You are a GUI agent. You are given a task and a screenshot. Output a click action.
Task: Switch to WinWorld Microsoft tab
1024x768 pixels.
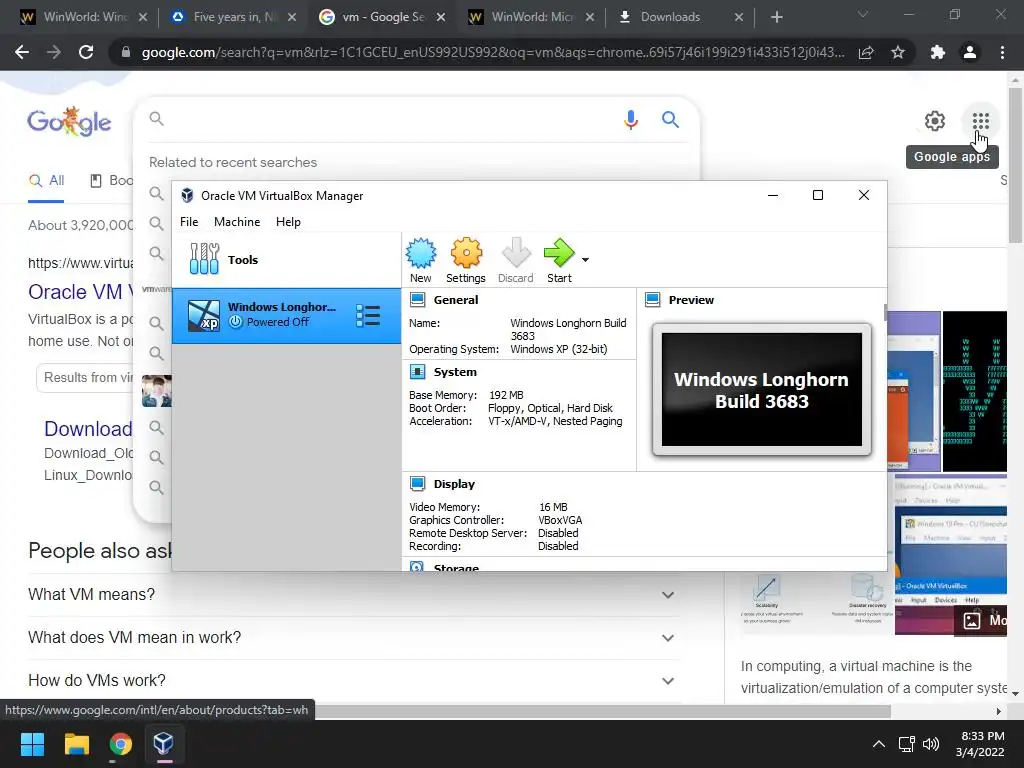point(530,17)
